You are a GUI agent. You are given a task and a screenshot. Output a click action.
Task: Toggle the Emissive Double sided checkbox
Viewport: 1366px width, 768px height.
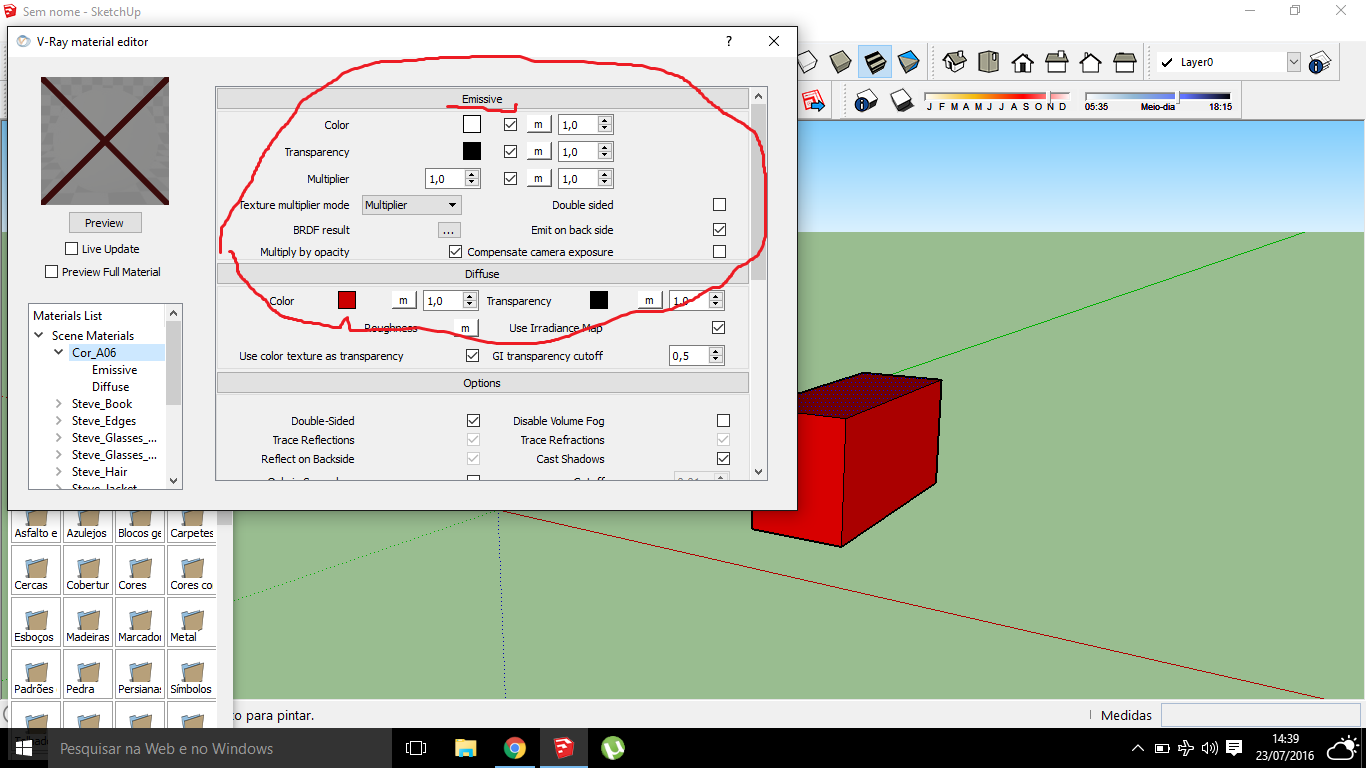719,205
